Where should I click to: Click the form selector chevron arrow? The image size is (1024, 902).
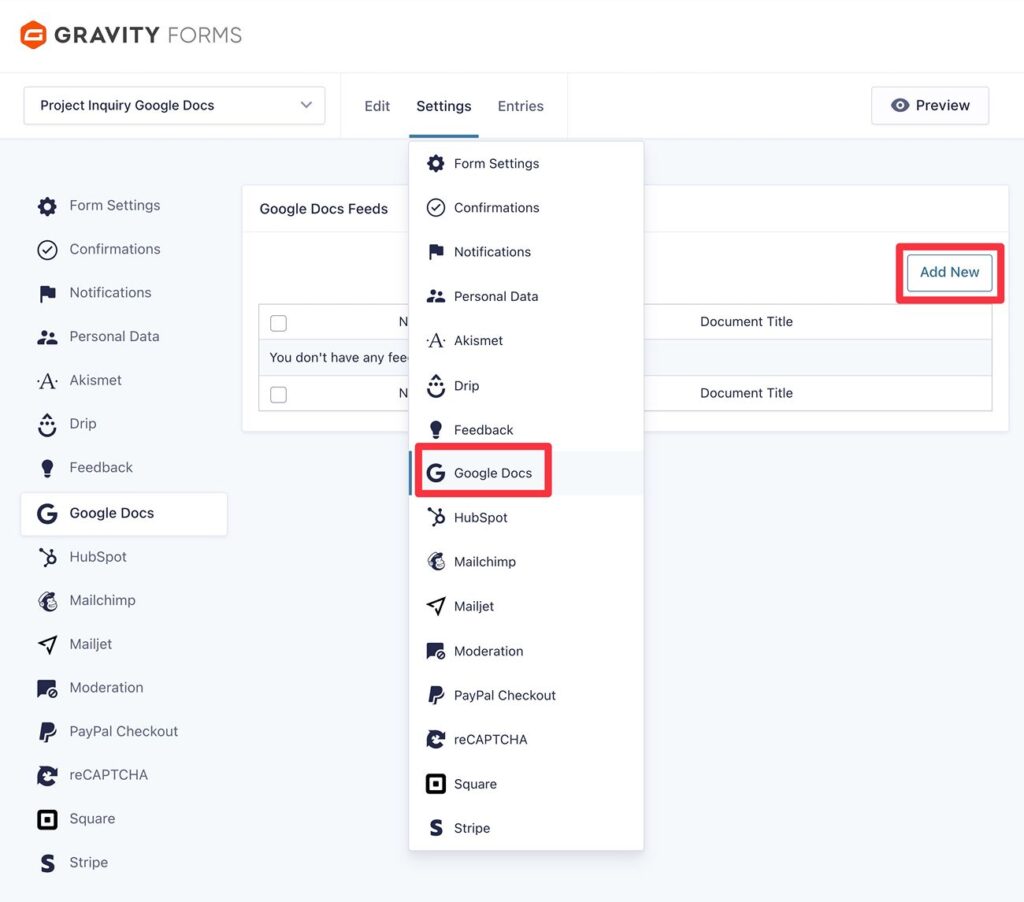tap(306, 105)
